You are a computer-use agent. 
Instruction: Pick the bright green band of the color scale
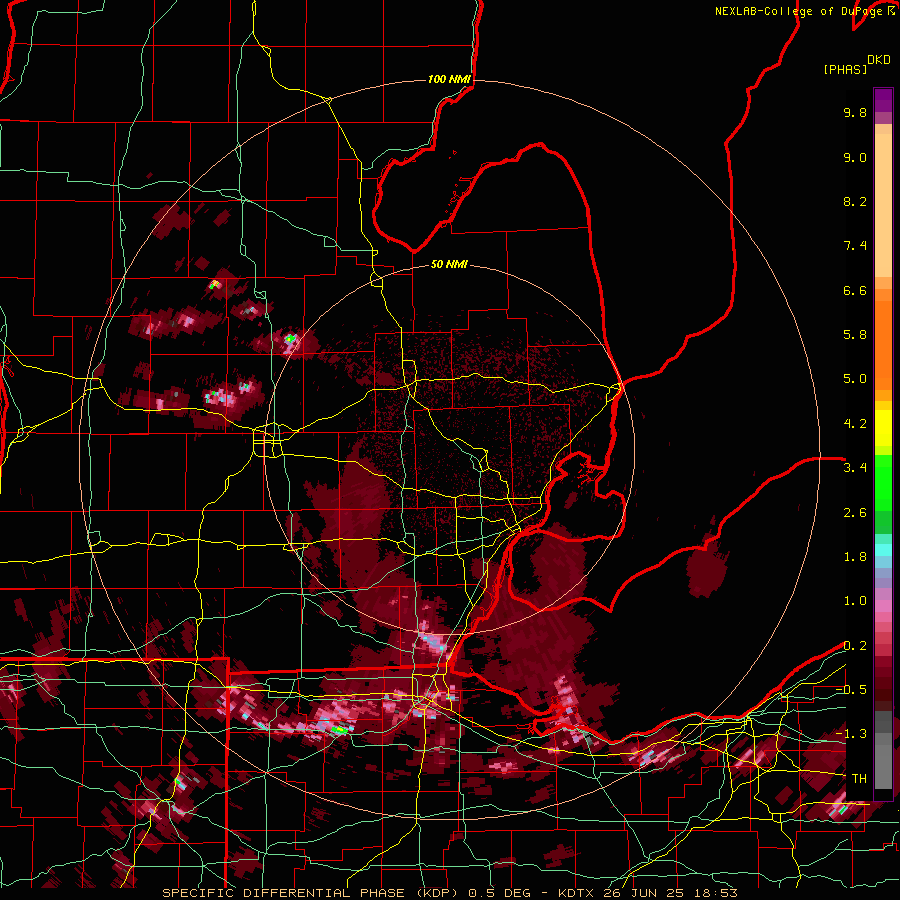[x=883, y=482]
